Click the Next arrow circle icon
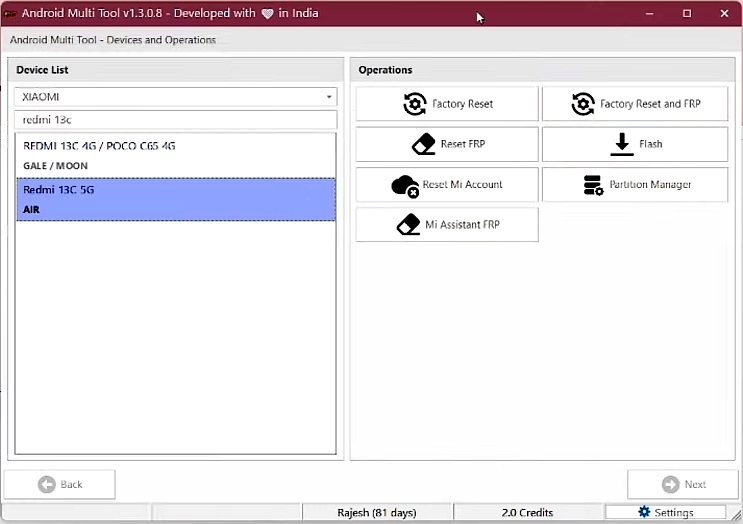 pos(671,484)
